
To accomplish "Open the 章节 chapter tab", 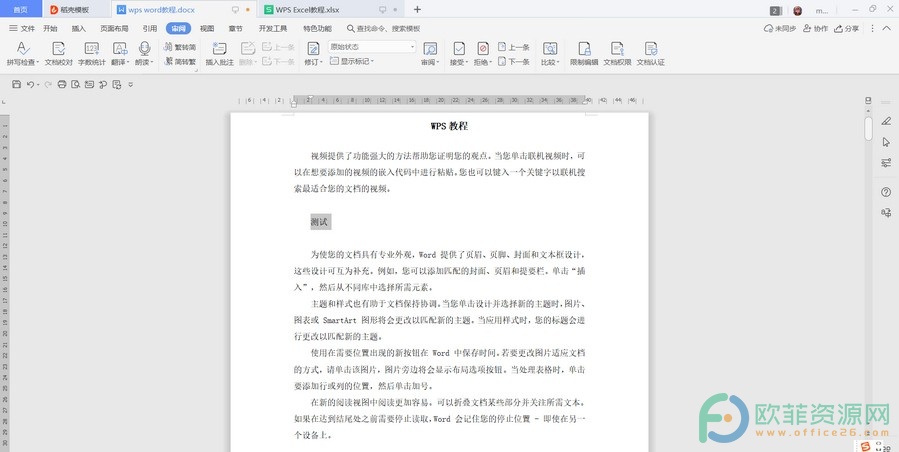I will pyautogui.click(x=235, y=28).
